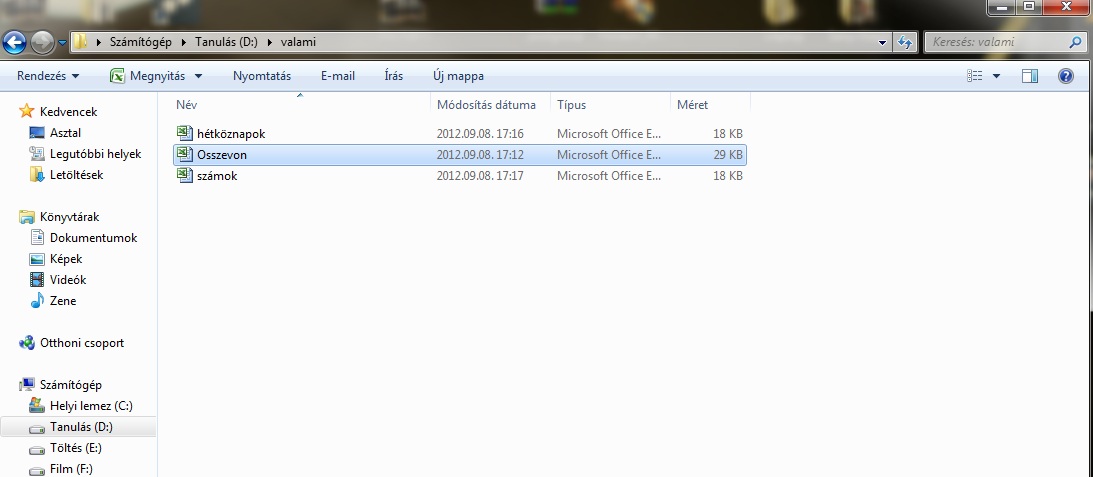Click the 29 KB size value
Viewport: 1093px width, 477px height.
[728, 155]
